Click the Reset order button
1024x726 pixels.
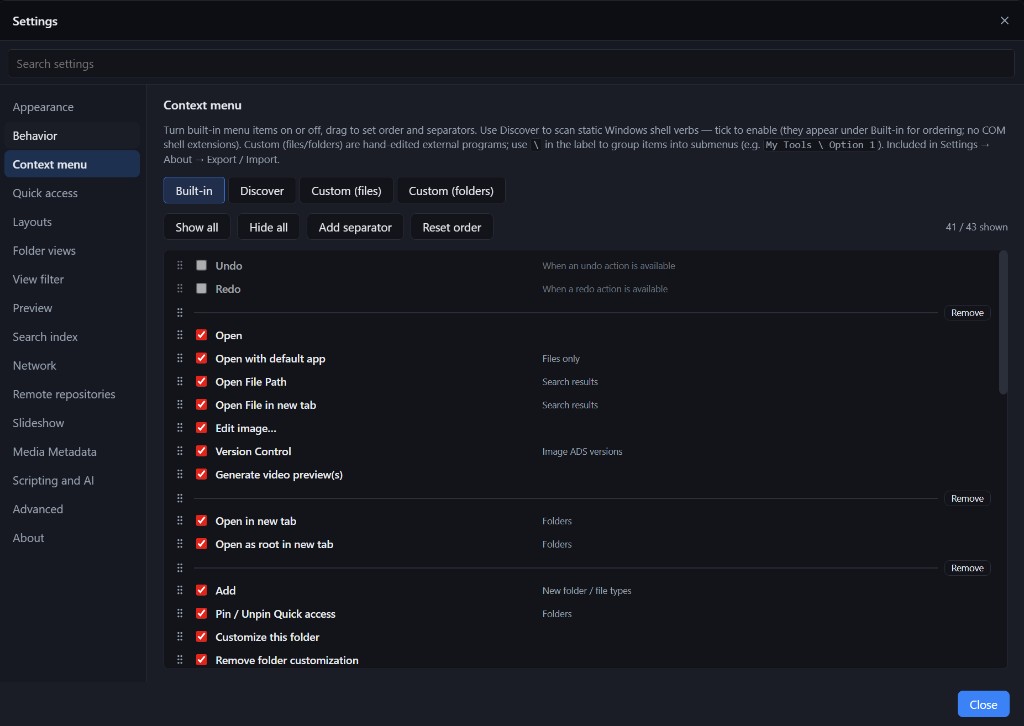[x=451, y=227]
